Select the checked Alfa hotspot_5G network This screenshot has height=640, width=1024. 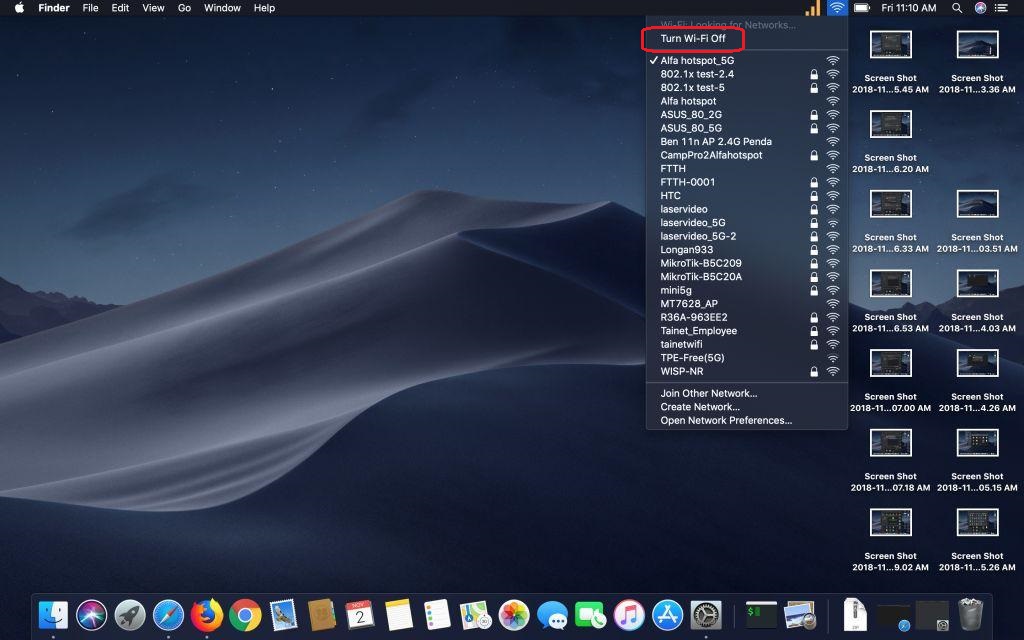coord(697,60)
